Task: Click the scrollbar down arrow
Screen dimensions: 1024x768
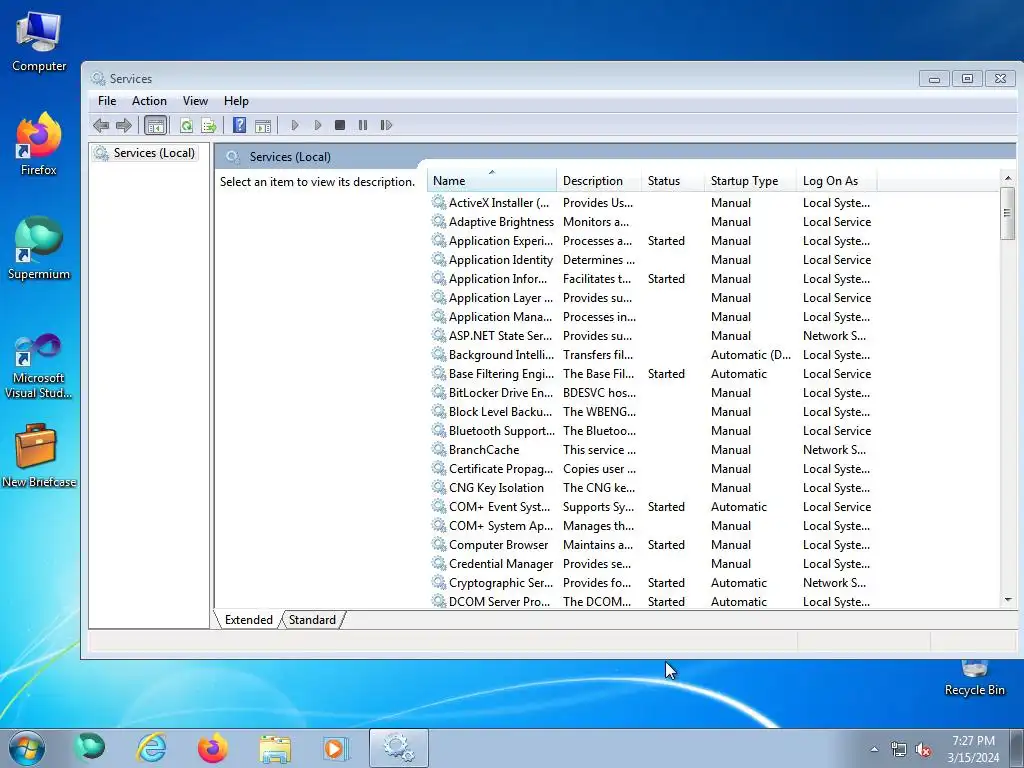Action: 1008,600
